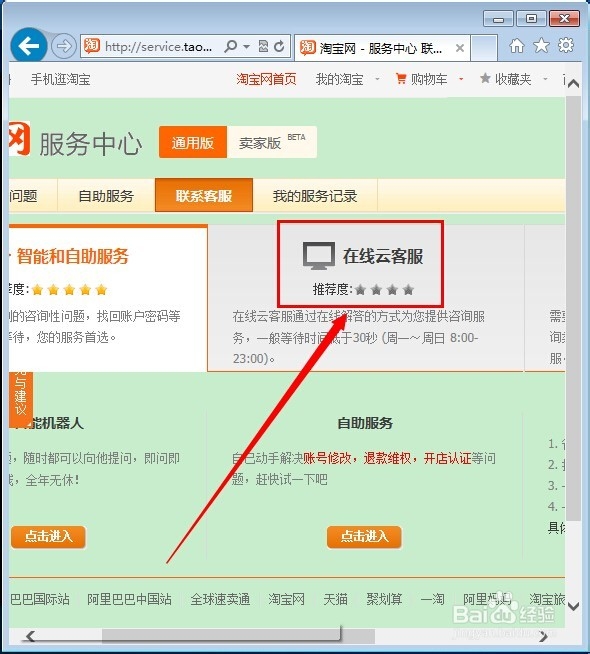Click the horizontal scrollbar left arrow
Viewport: 590px width, 654px height.
pyautogui.click(x=30, y=636)
